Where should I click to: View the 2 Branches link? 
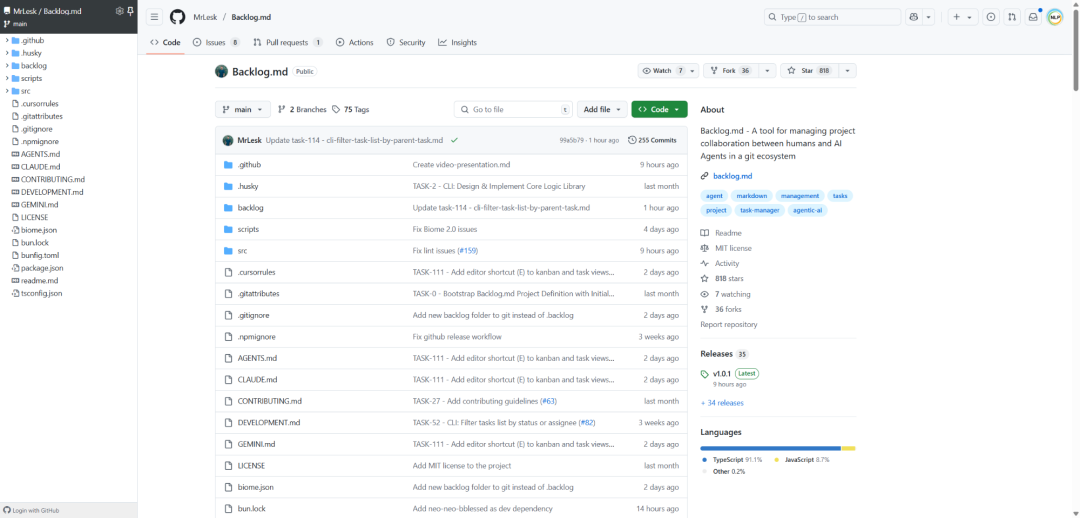tap(302, 109)
